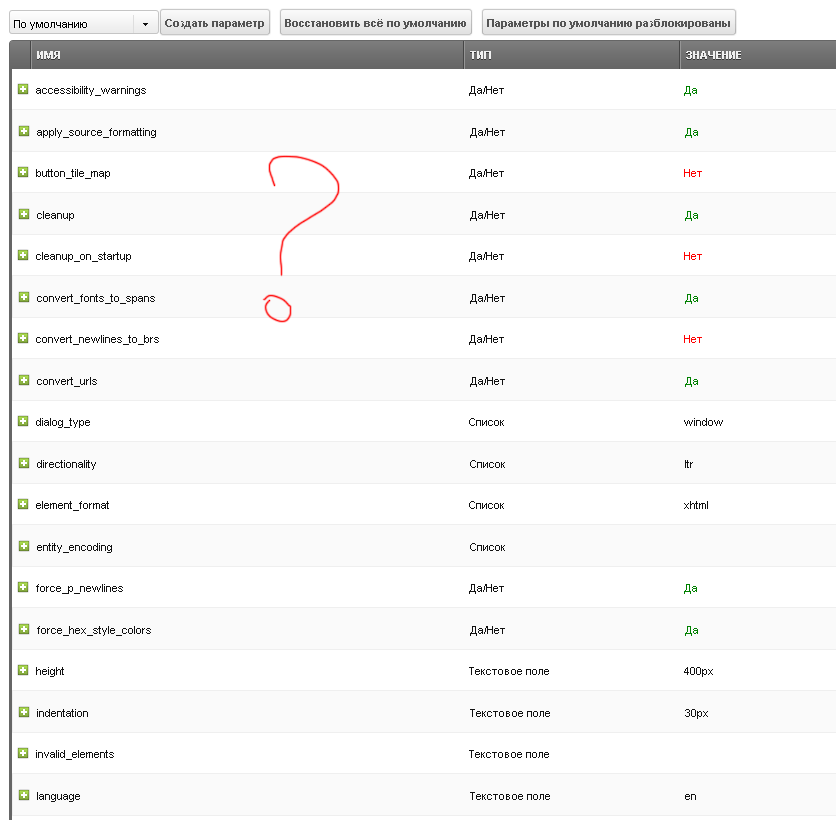Expand the button_tile_map row plus icon
Viewport: 836px width, 820px height.
point(23,172)
